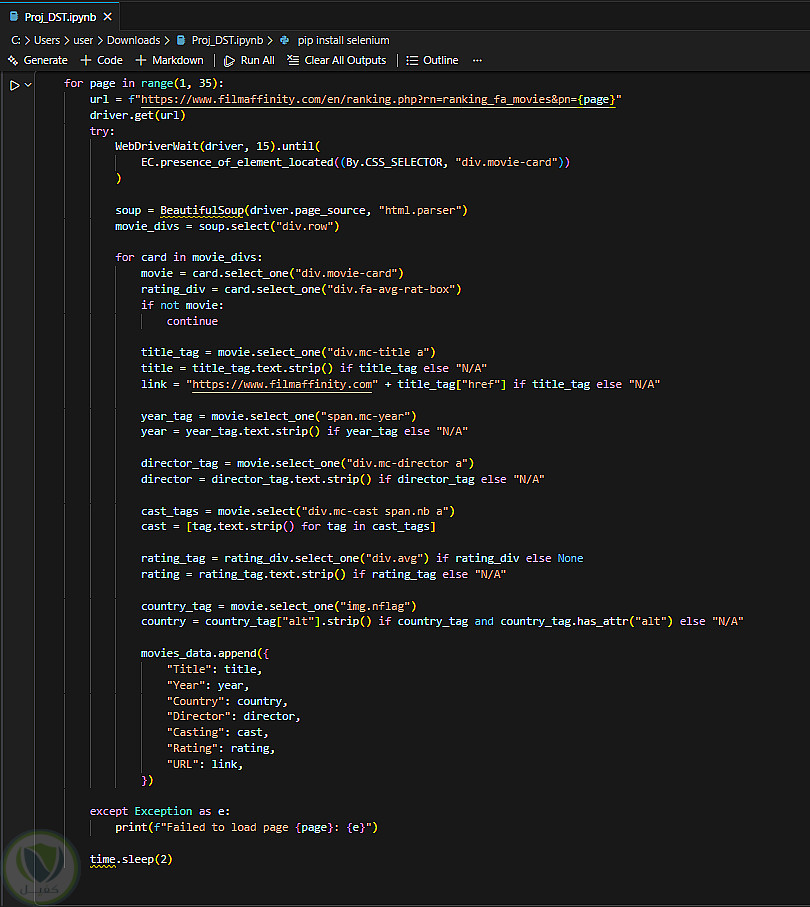Click the 'director_tag = movie.select_one' line
Screen dimensions: 810x907
point(307,463)
